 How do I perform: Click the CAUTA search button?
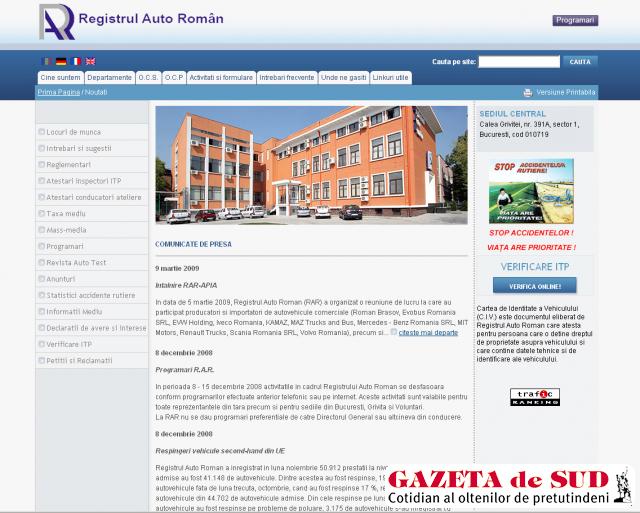[x=580, y=62]
